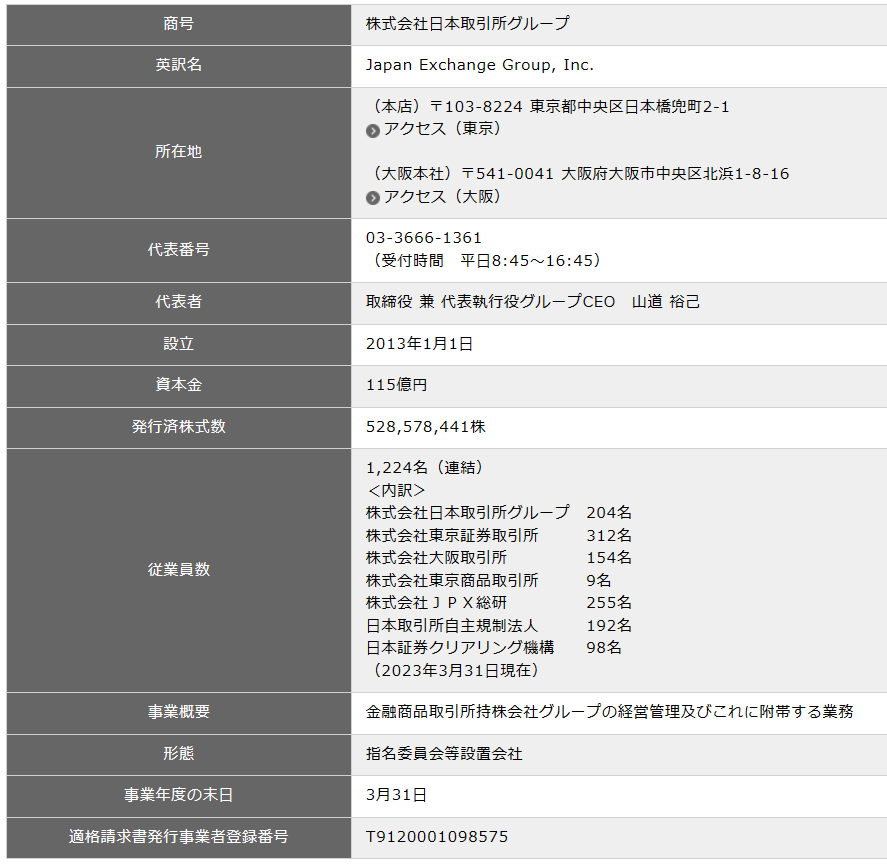Select the text Japan Exchange Group, Inc.
Image resolution: width=887 pixels, height=865 pixels.
coord(480,66)
